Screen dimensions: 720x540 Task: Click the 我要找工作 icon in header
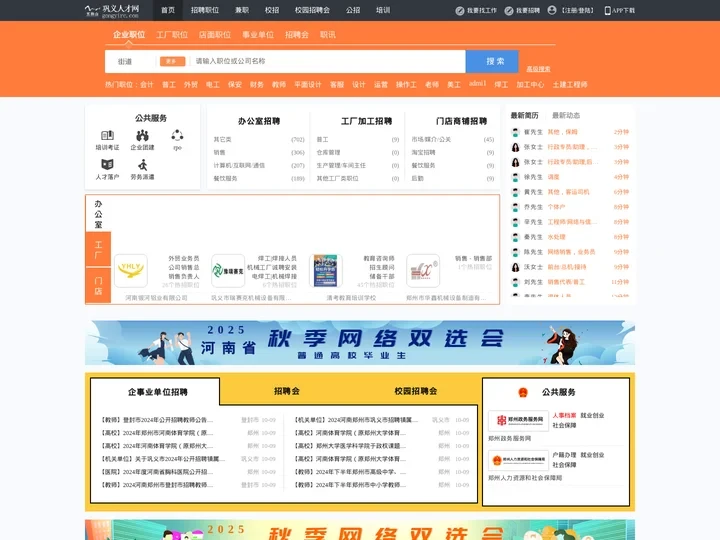tap(460, 11)
